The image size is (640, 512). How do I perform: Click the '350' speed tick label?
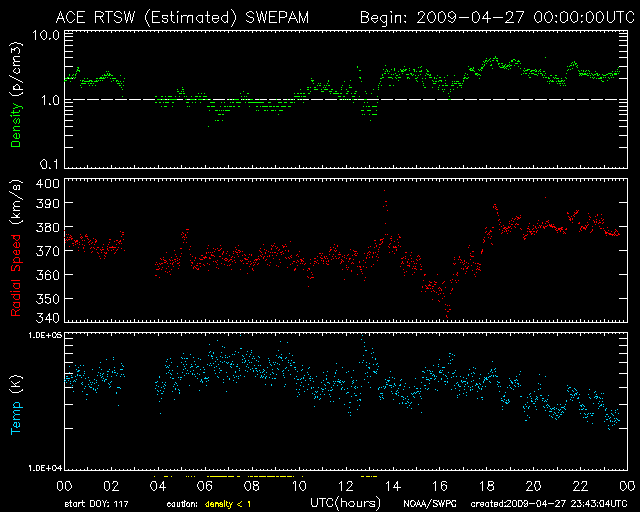click(48, 298)
